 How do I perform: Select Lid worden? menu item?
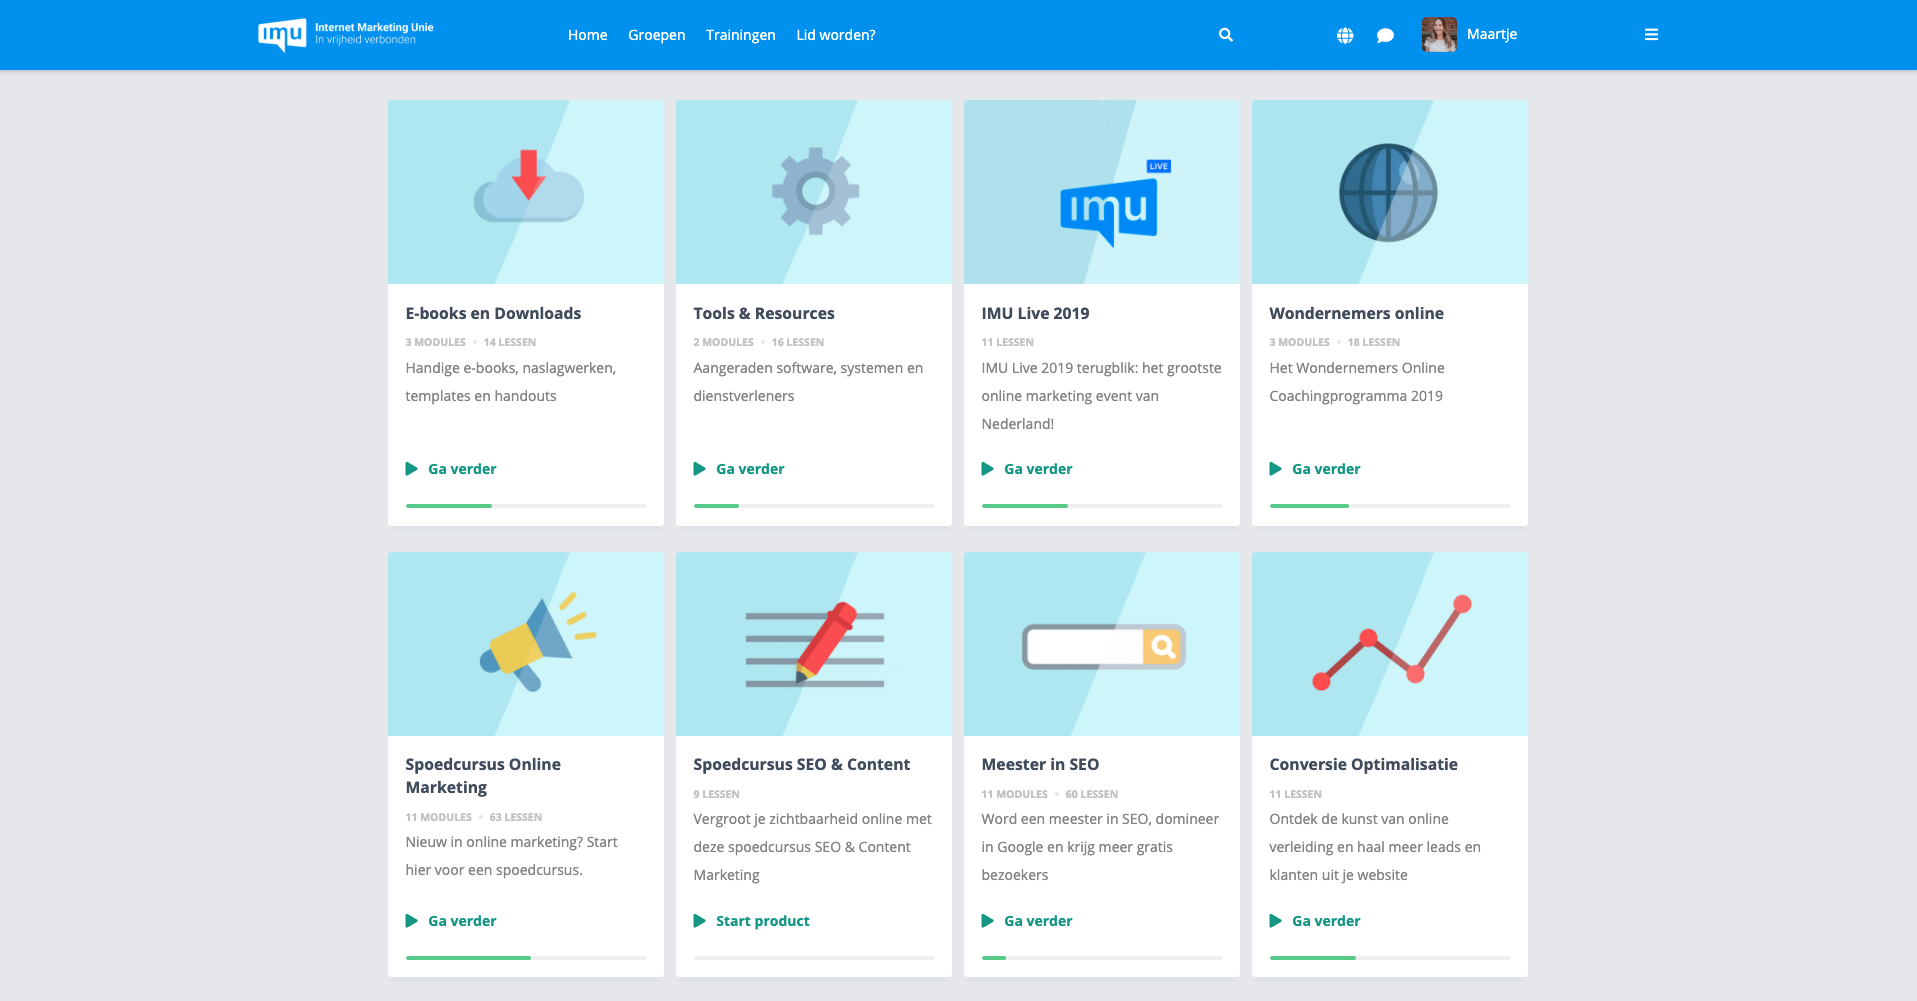(x=835, y=35)
